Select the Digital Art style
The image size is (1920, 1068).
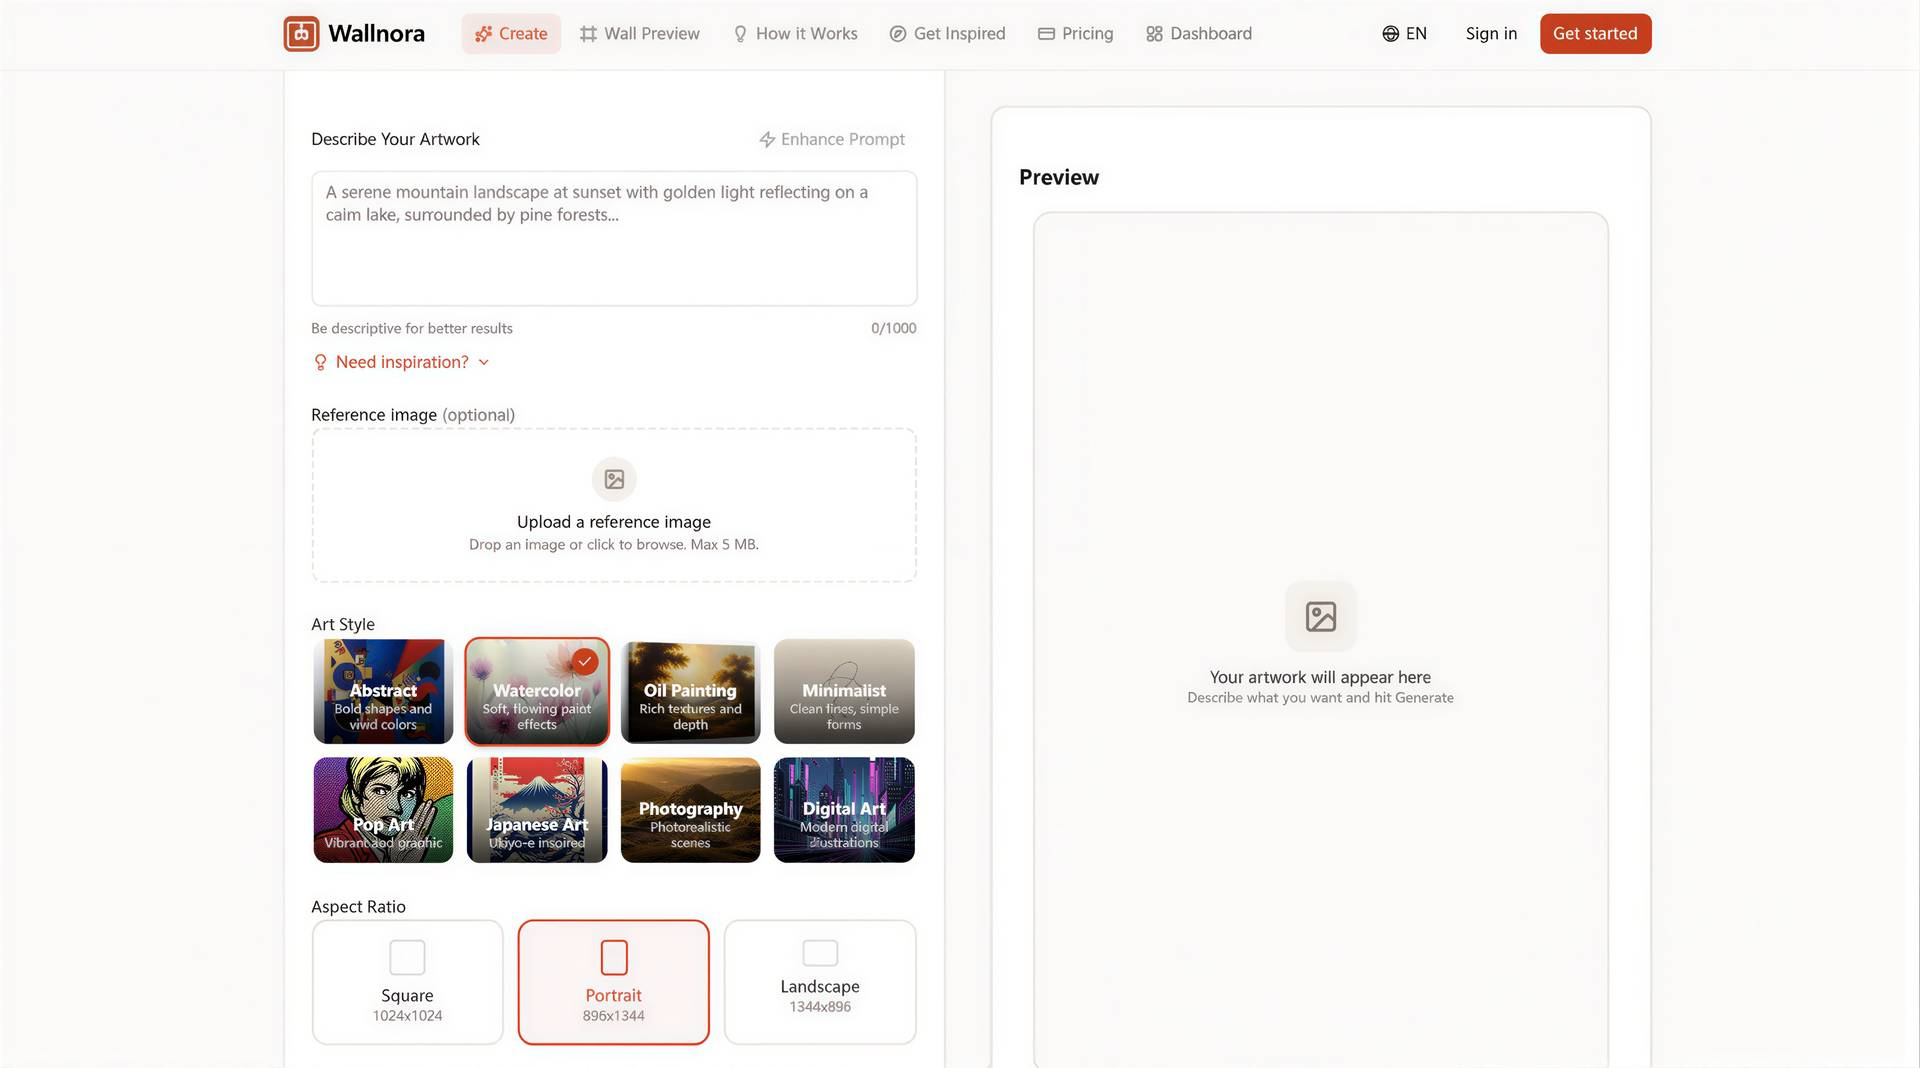click(x=844, y=810)
